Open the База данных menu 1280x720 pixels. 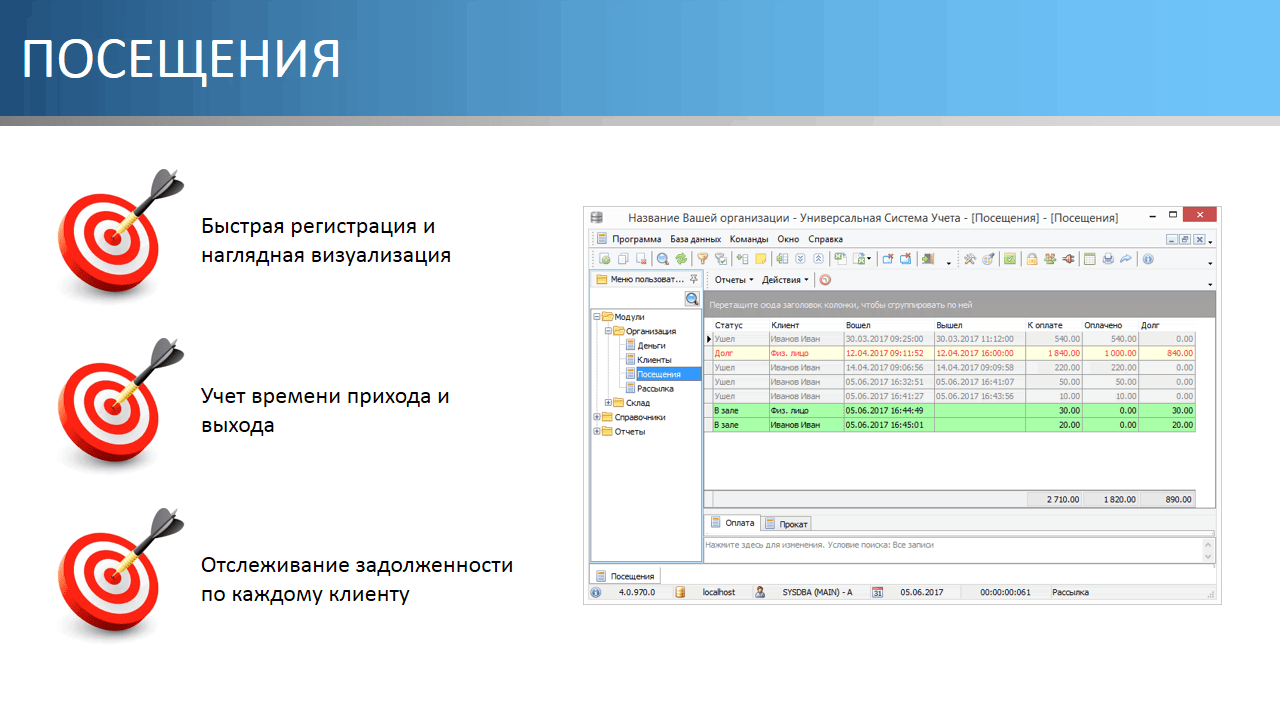[x=695, y=239]
